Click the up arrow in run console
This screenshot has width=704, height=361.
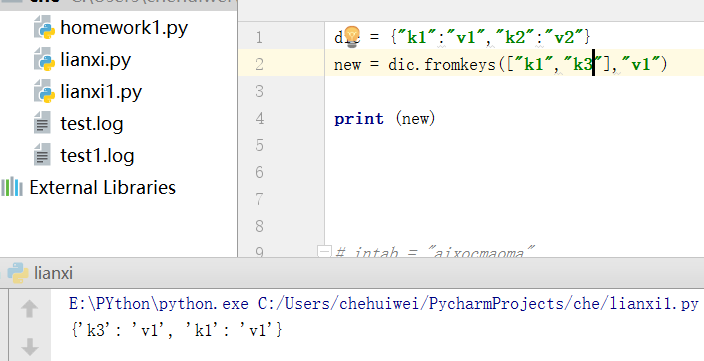pos(29,309)
